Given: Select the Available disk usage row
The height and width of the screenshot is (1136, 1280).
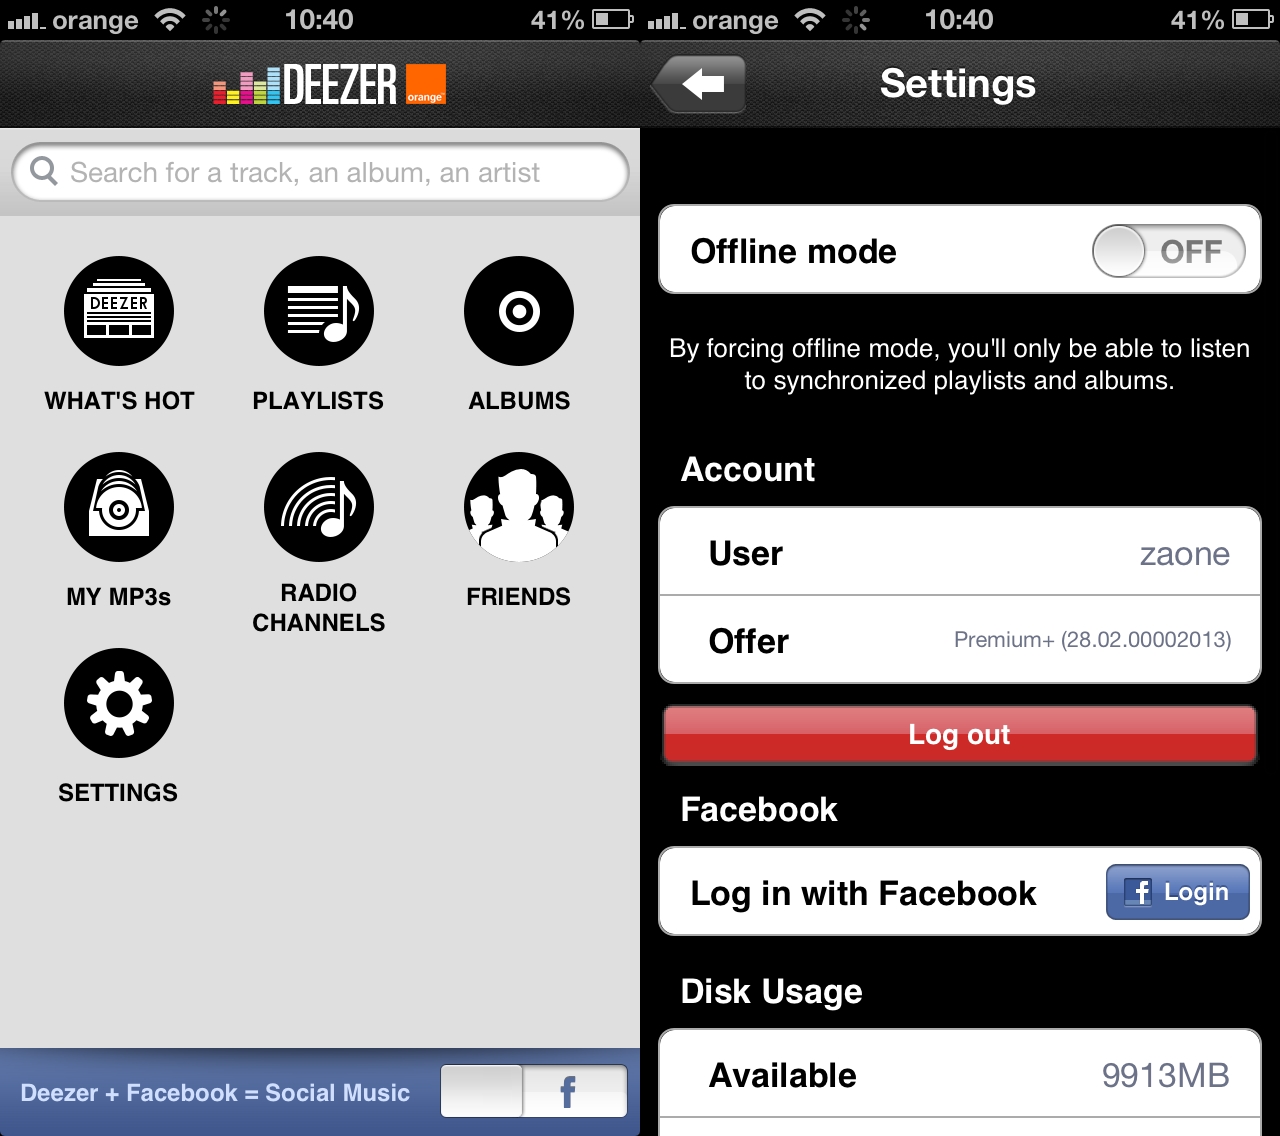Looking at the screenshot, I should click(960, 1074).
